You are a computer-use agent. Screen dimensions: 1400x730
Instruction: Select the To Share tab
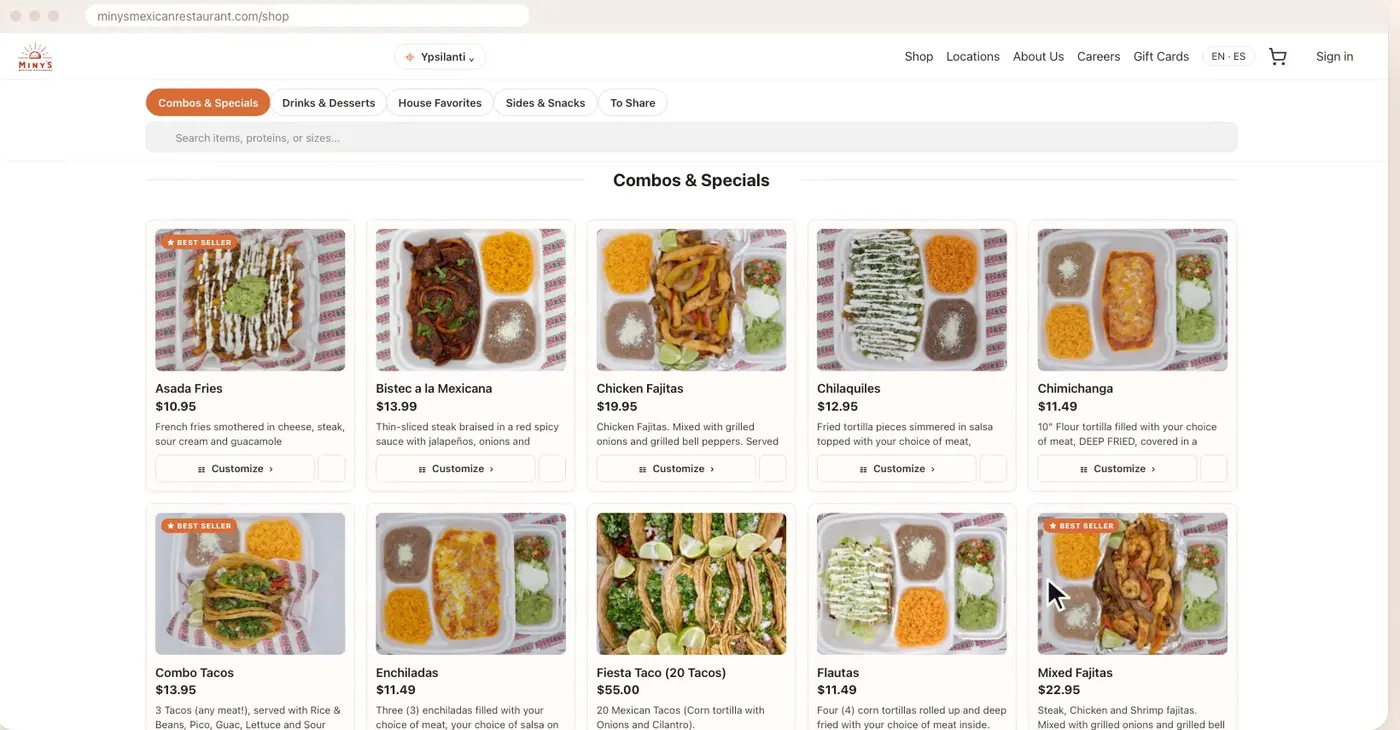(633, 103)
